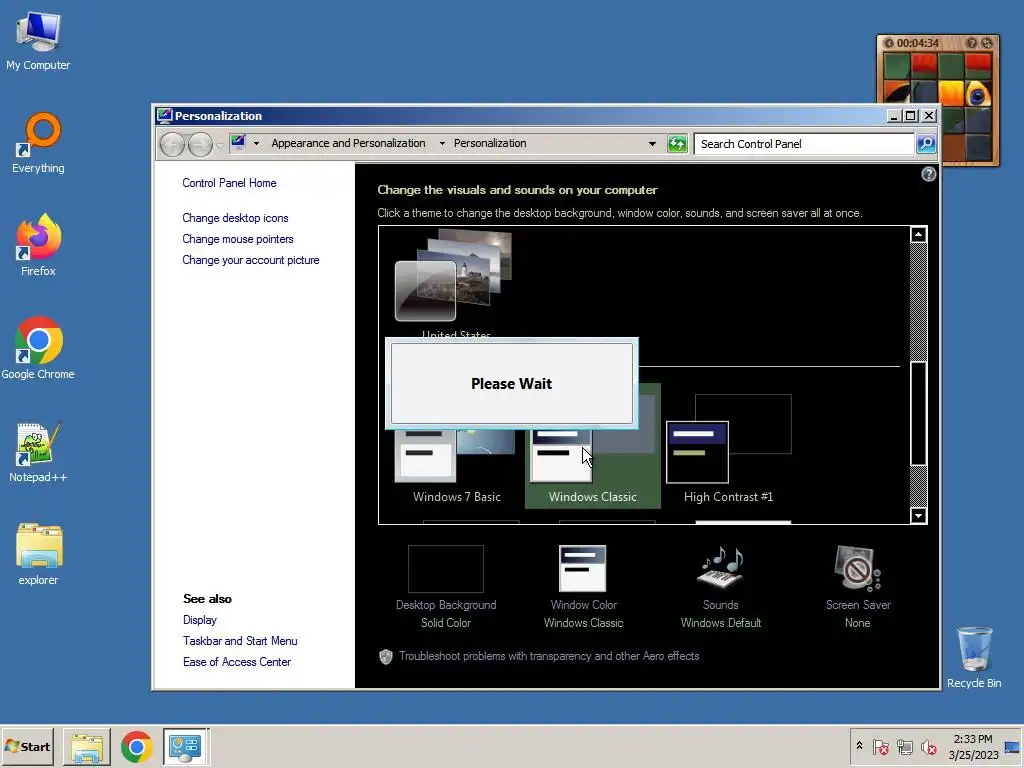The image size is (1024, 768).
Task: Show hidden tray icons chevron
Action: click(859, 746)
